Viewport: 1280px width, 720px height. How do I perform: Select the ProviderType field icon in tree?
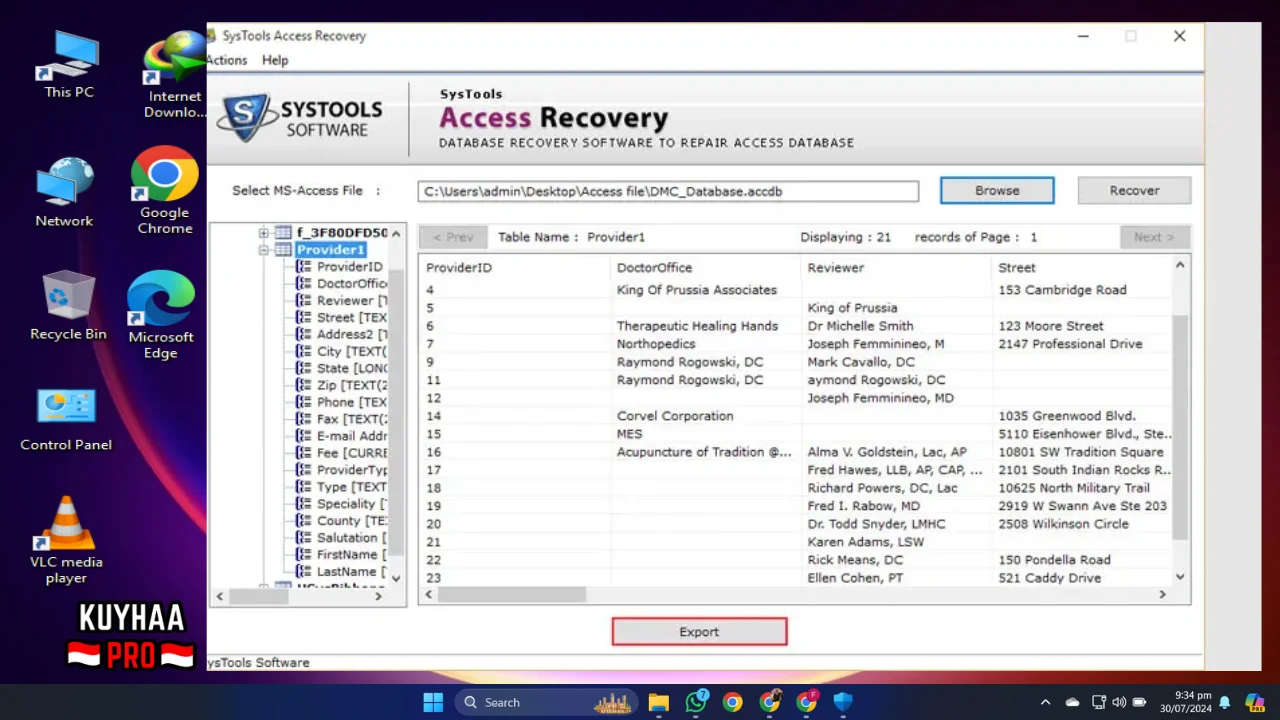click(x=304, y=471)
